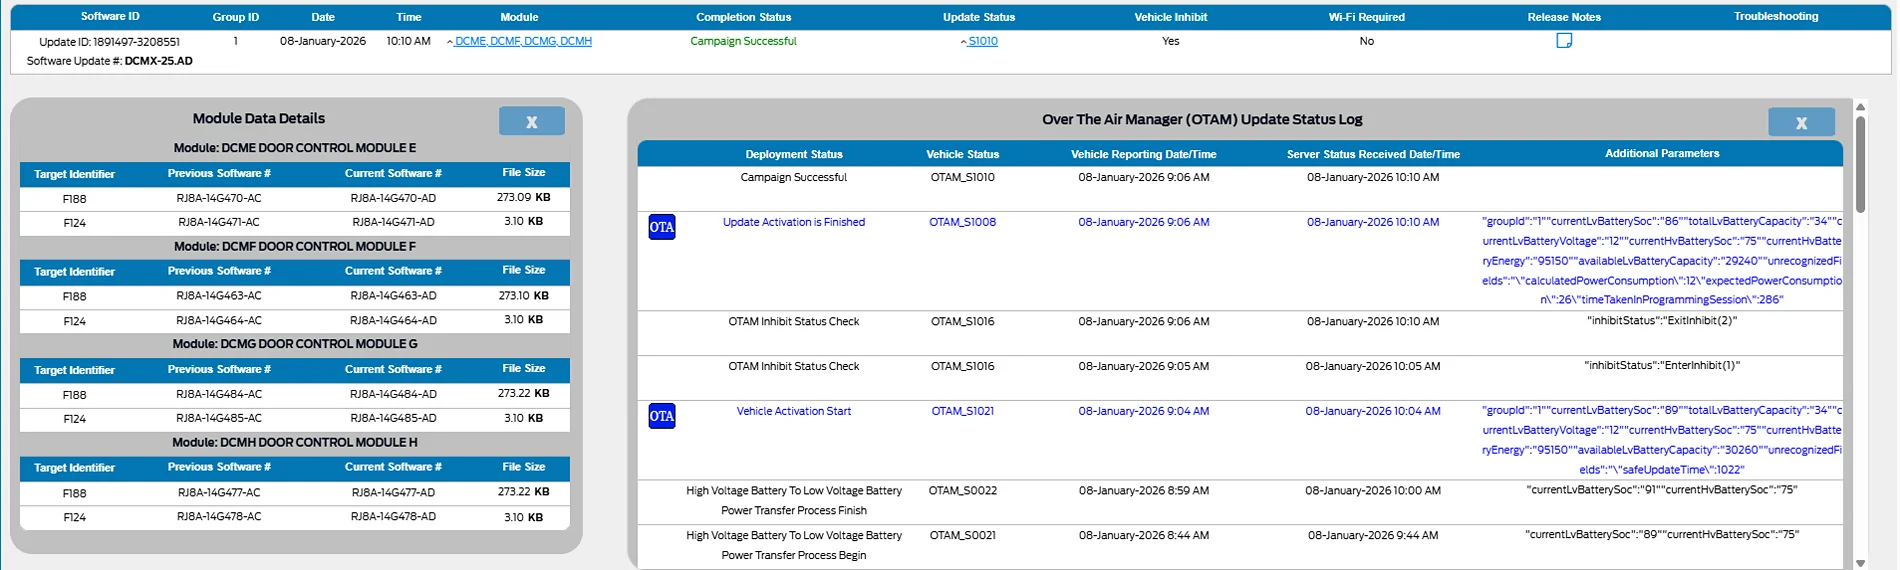Click current software RJ8A-14G470-AD cell
The width and height of the screenshot is (1900, 570).
393,198
